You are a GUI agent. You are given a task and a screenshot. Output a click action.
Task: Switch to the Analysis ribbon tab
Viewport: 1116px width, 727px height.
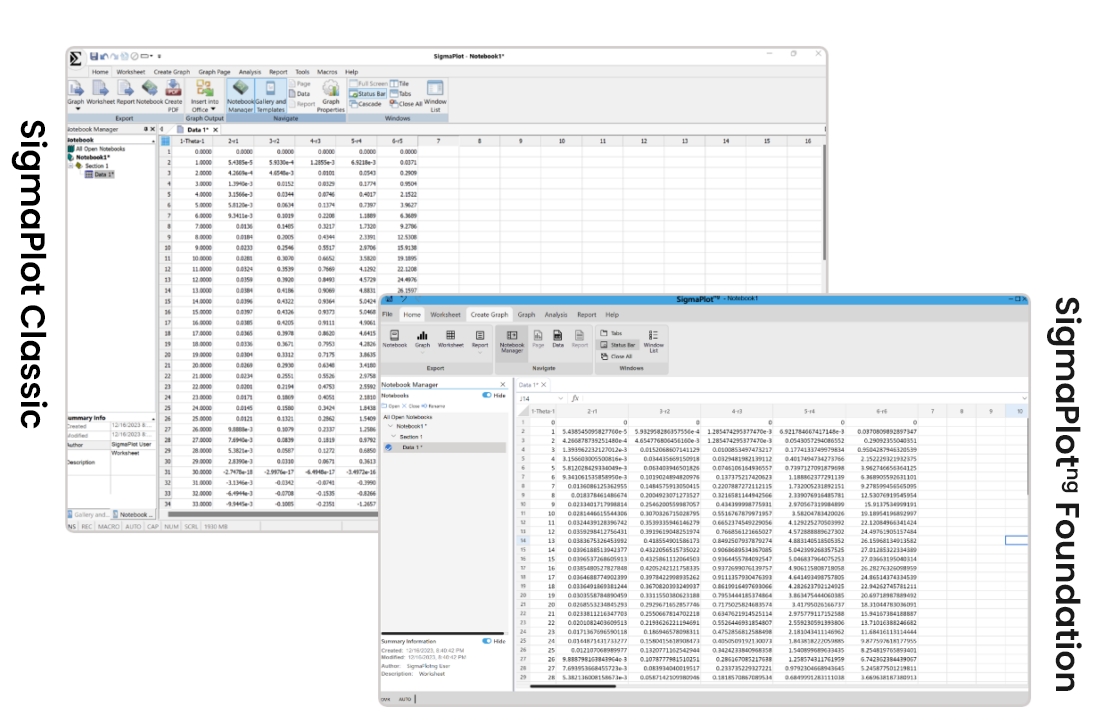tap(249, 71)
